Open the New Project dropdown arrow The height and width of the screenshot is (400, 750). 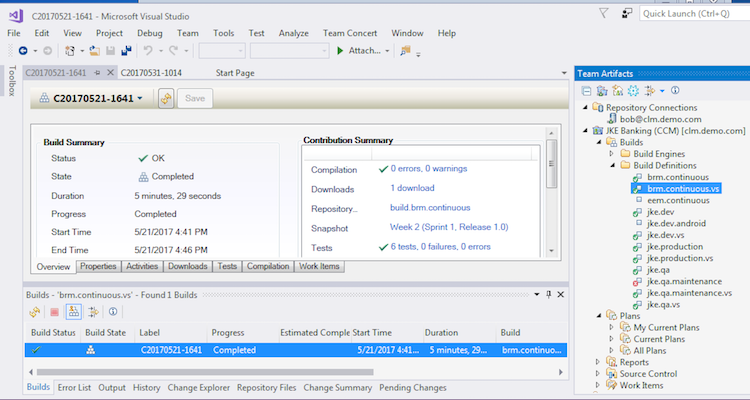[x=82, y=51]
